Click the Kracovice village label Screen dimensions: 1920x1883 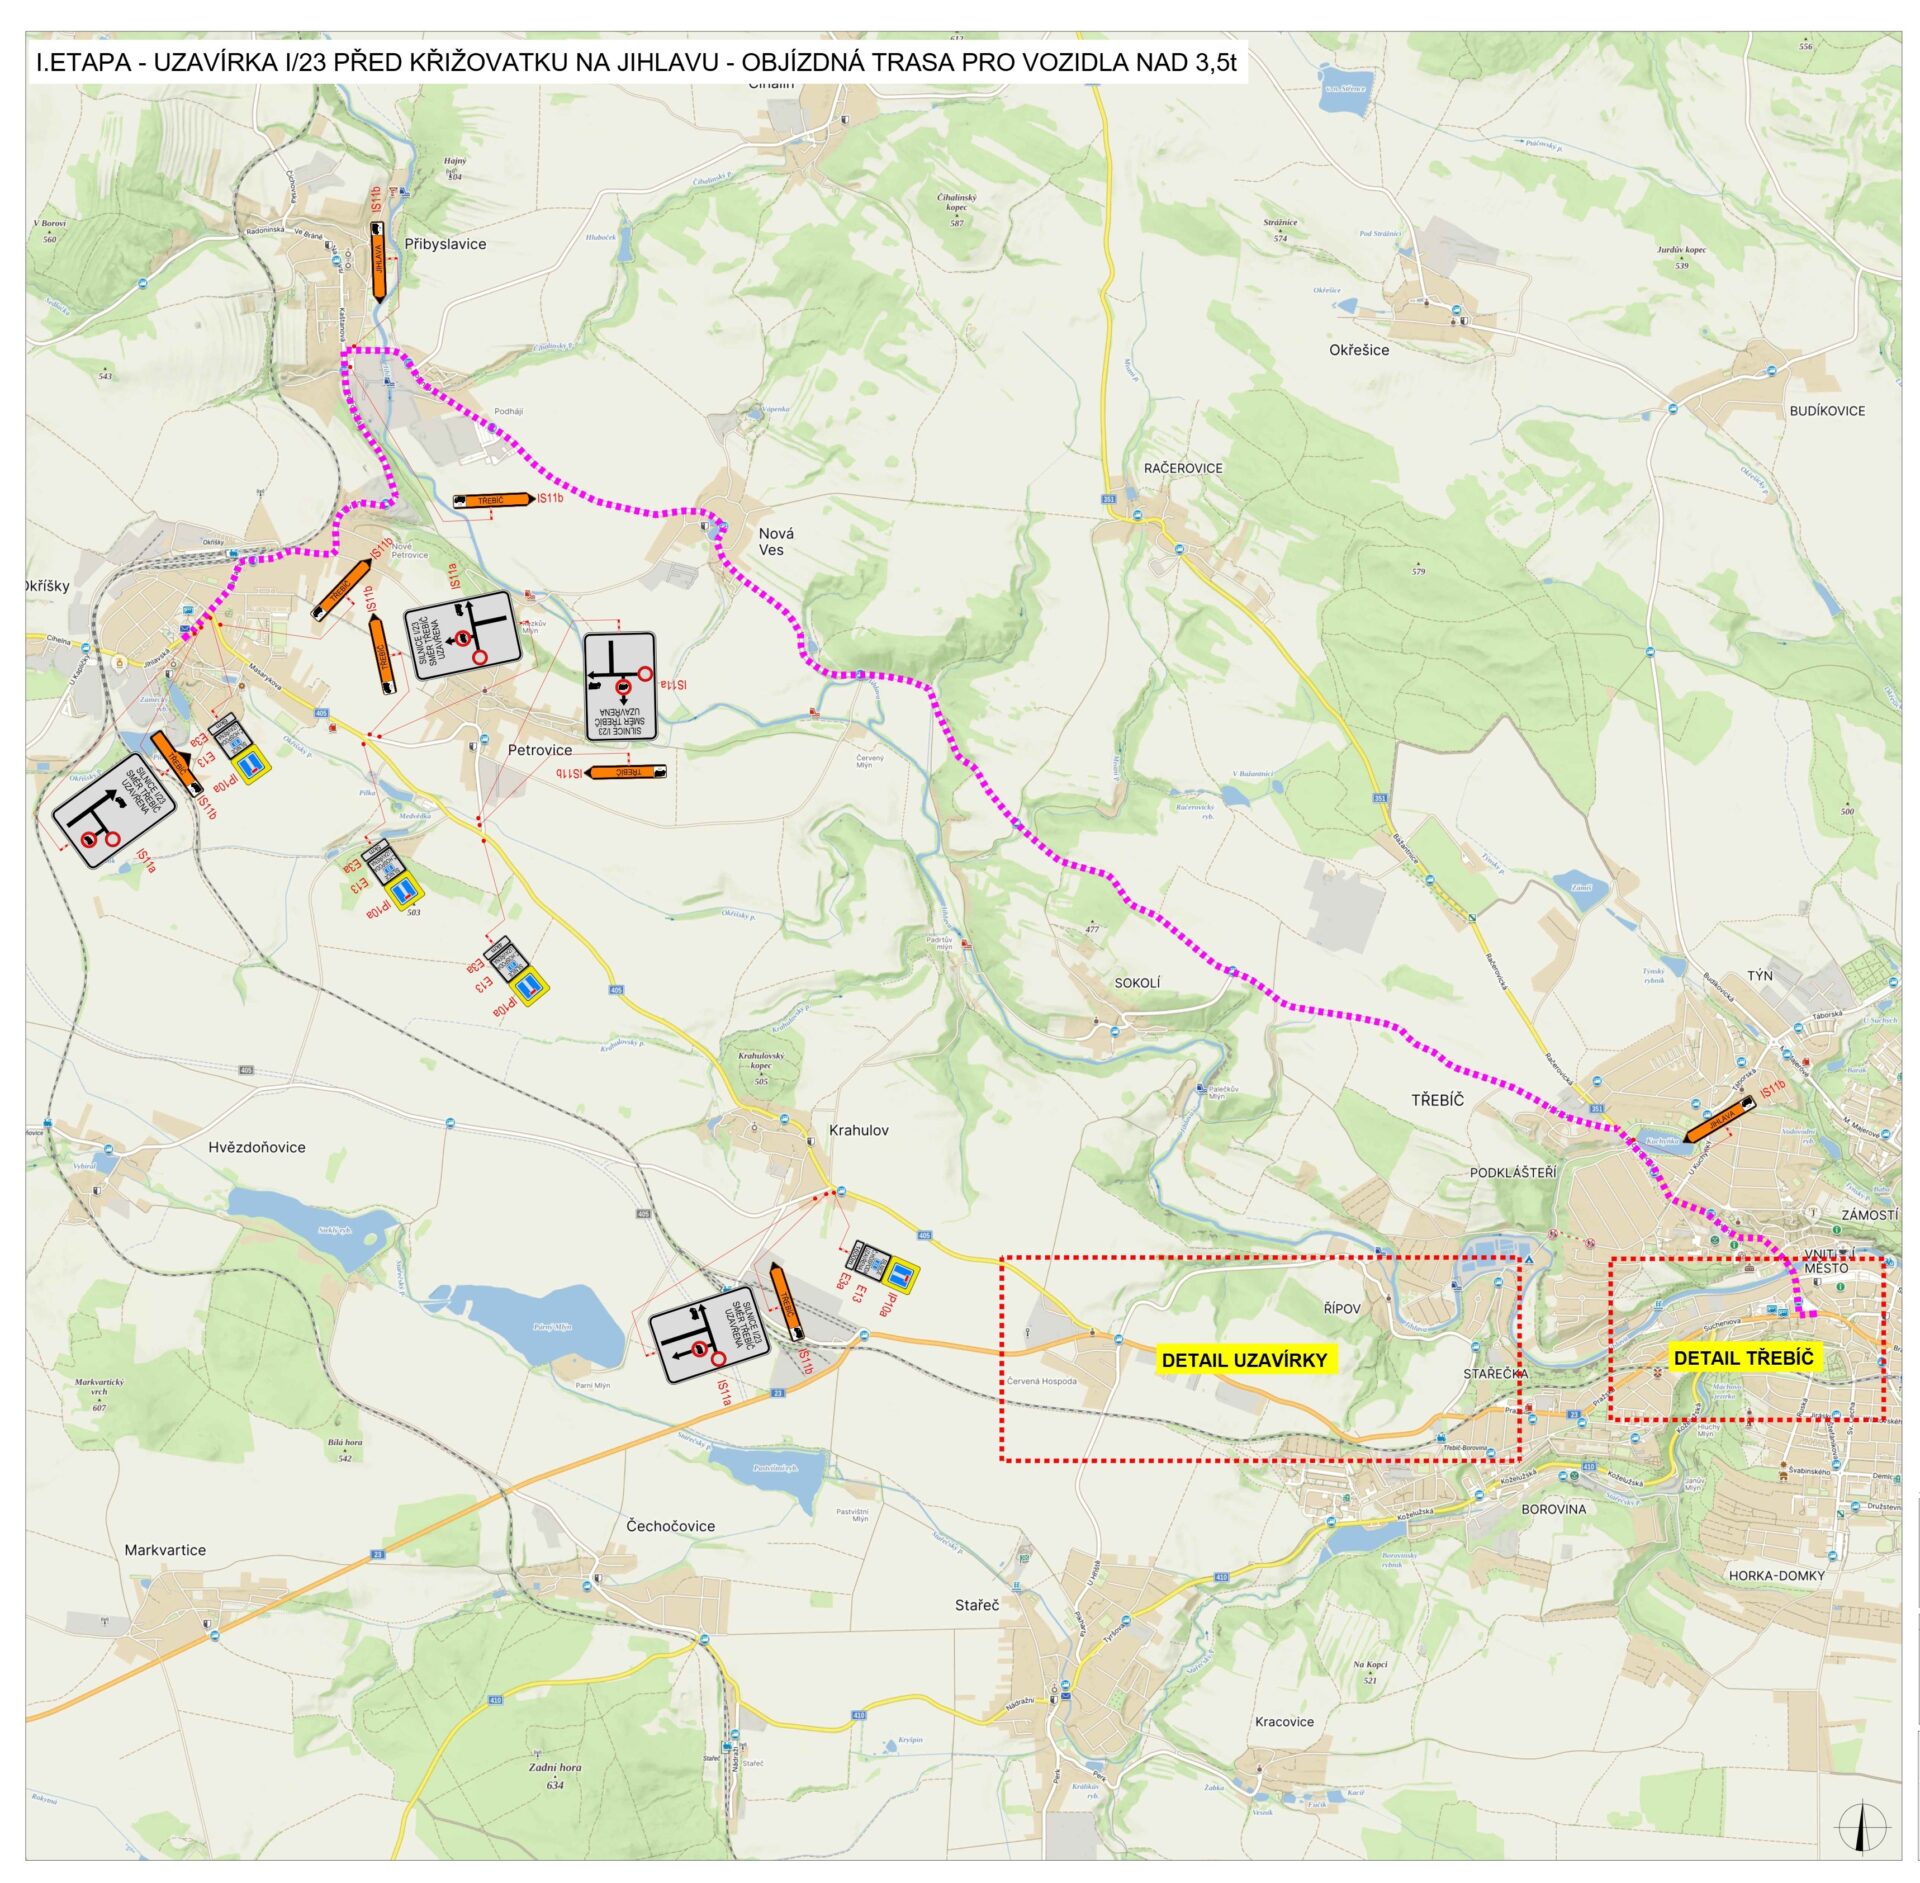(1284, 1721)
